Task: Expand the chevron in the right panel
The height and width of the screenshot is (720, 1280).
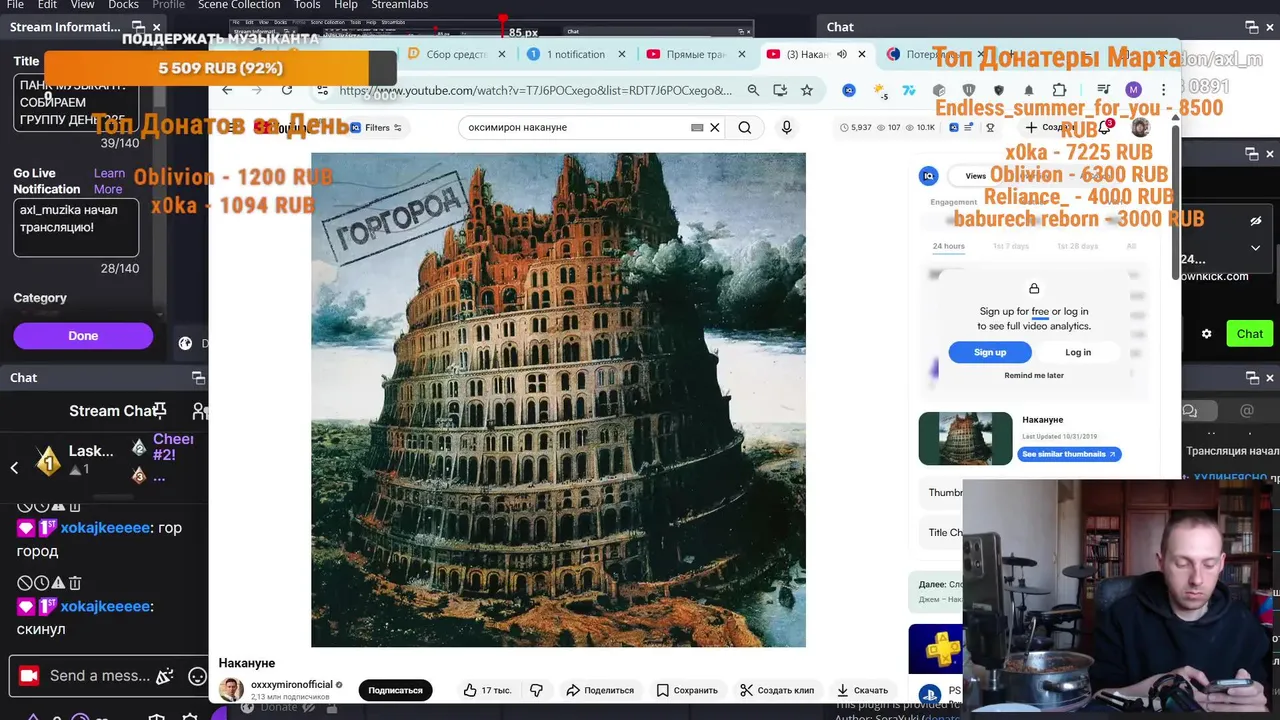Action: coord(1256,247)
